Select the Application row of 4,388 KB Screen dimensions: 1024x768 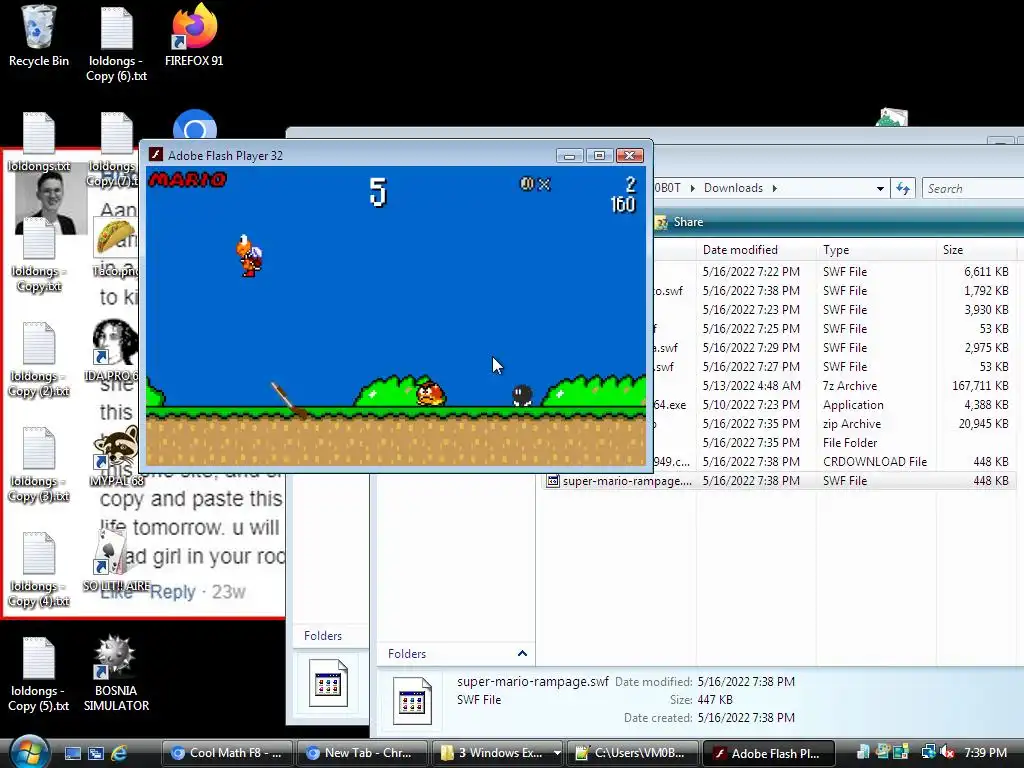pyautogui.click(x=833, y=405)
